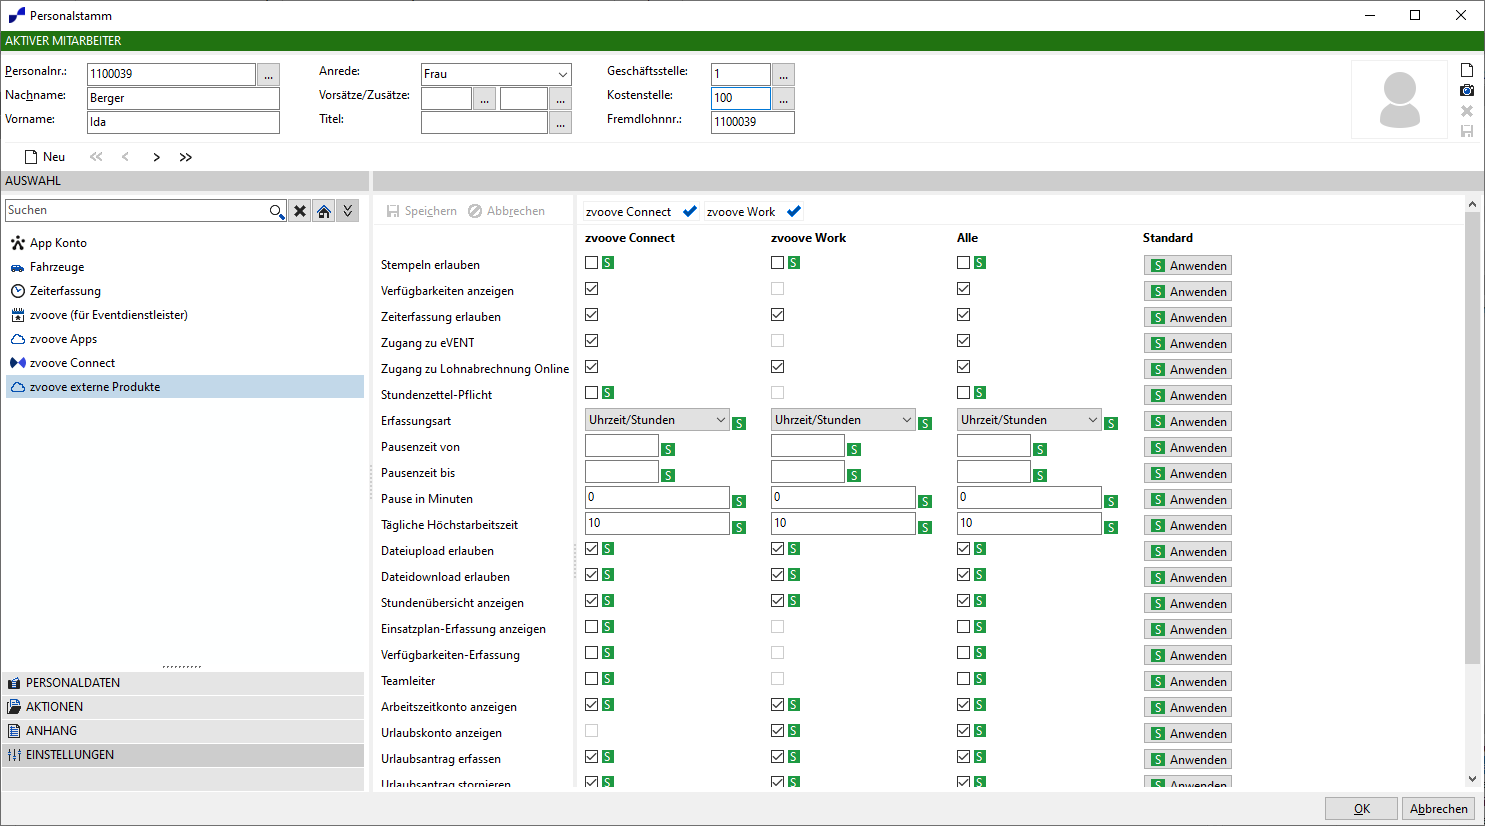Open the AKTIONEN section
1485x826 pixels.
[183, 707]
